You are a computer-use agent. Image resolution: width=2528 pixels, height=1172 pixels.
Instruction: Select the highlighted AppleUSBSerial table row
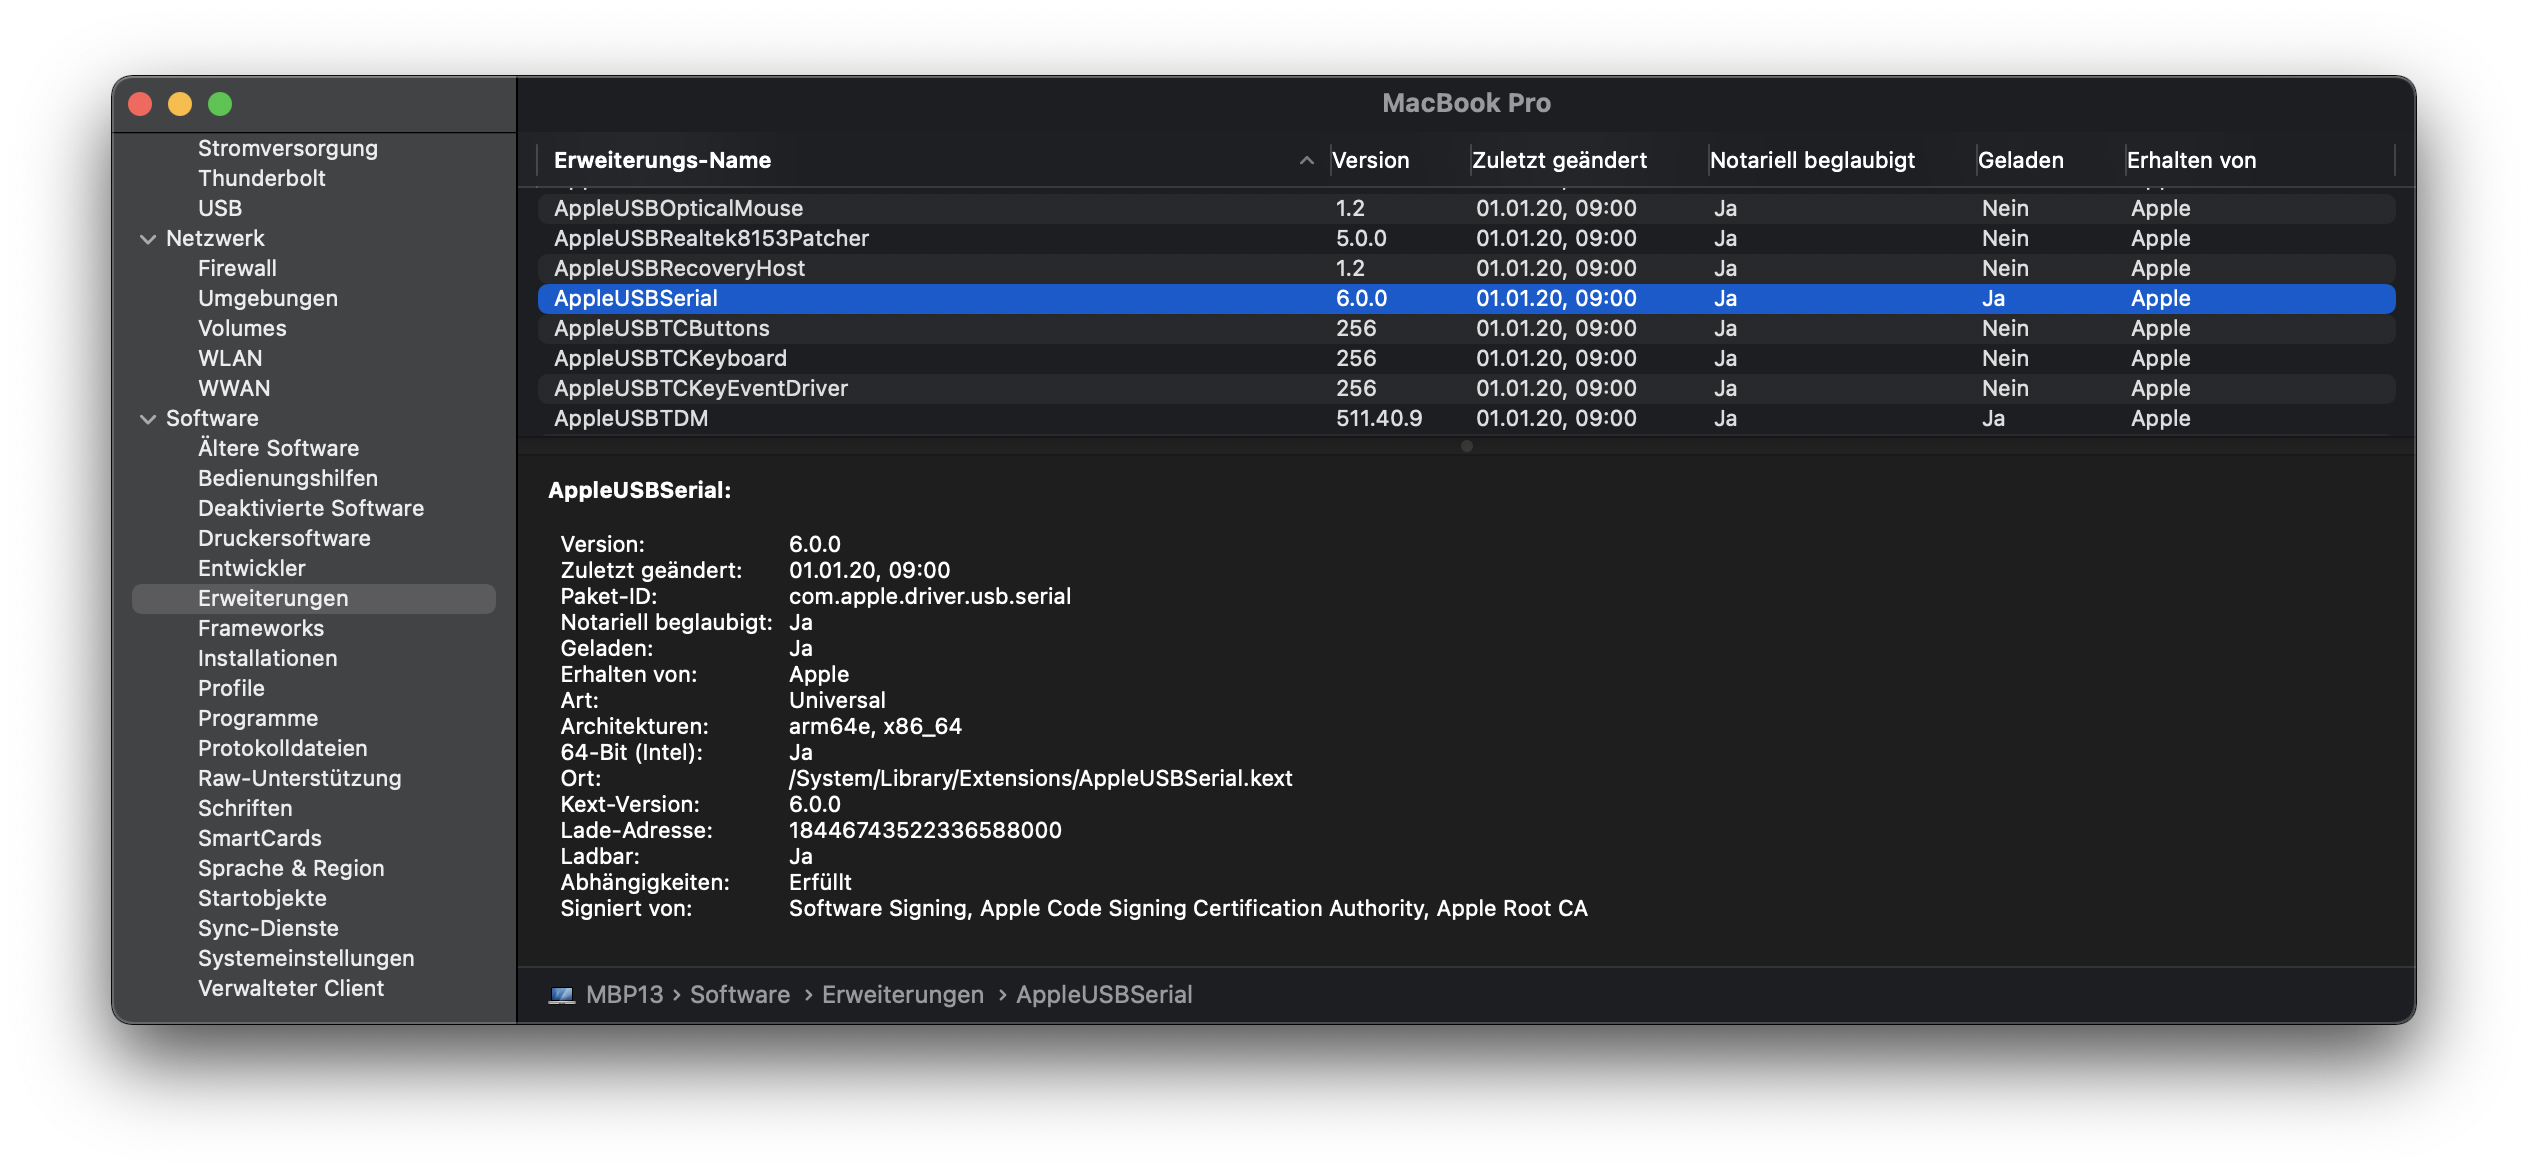point(1466,298)
